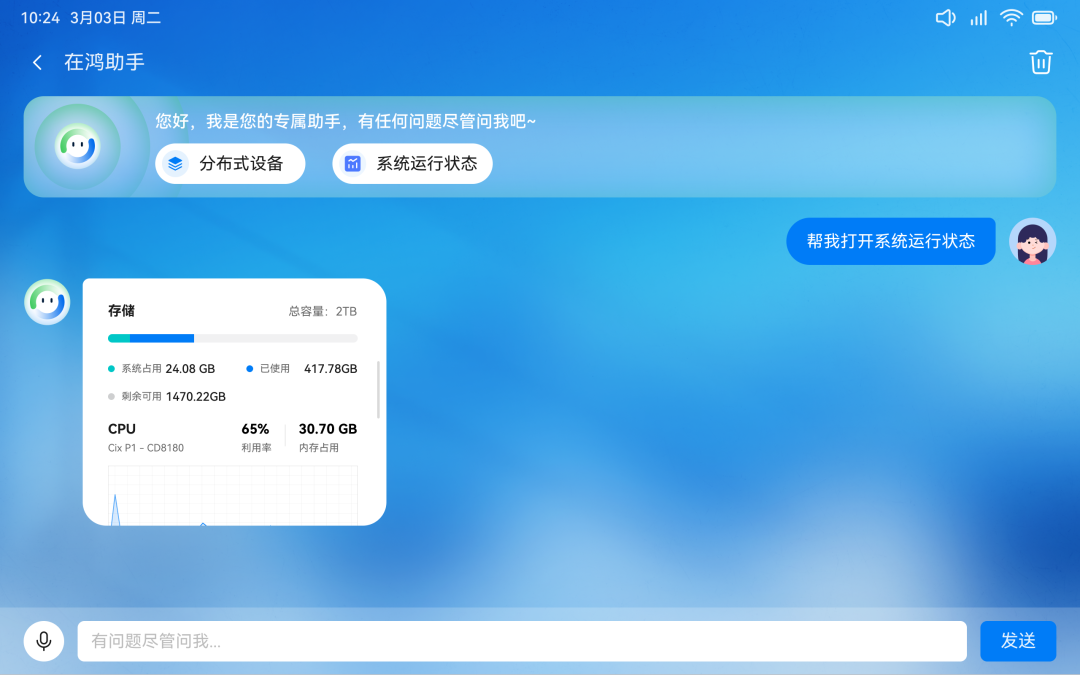Tap the battery icon in the status bar
Screen dimensions: 1080x675
tap(1044, 17)
